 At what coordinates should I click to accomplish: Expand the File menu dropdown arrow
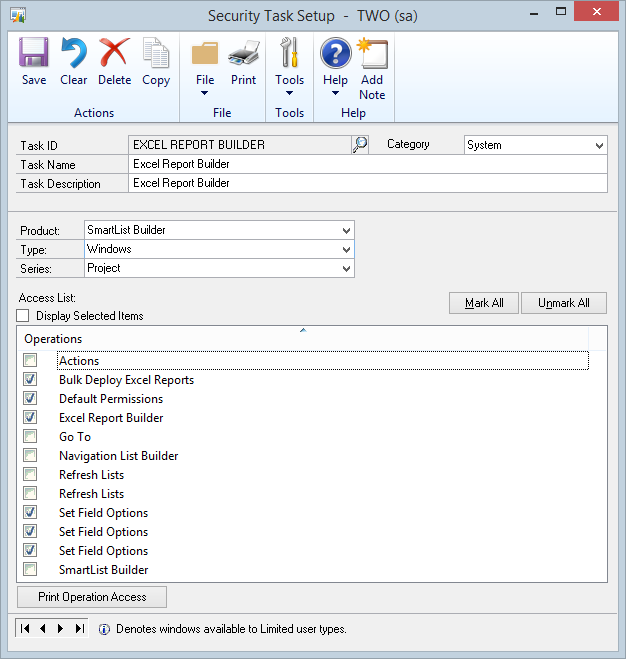click(x=204, y=93)
